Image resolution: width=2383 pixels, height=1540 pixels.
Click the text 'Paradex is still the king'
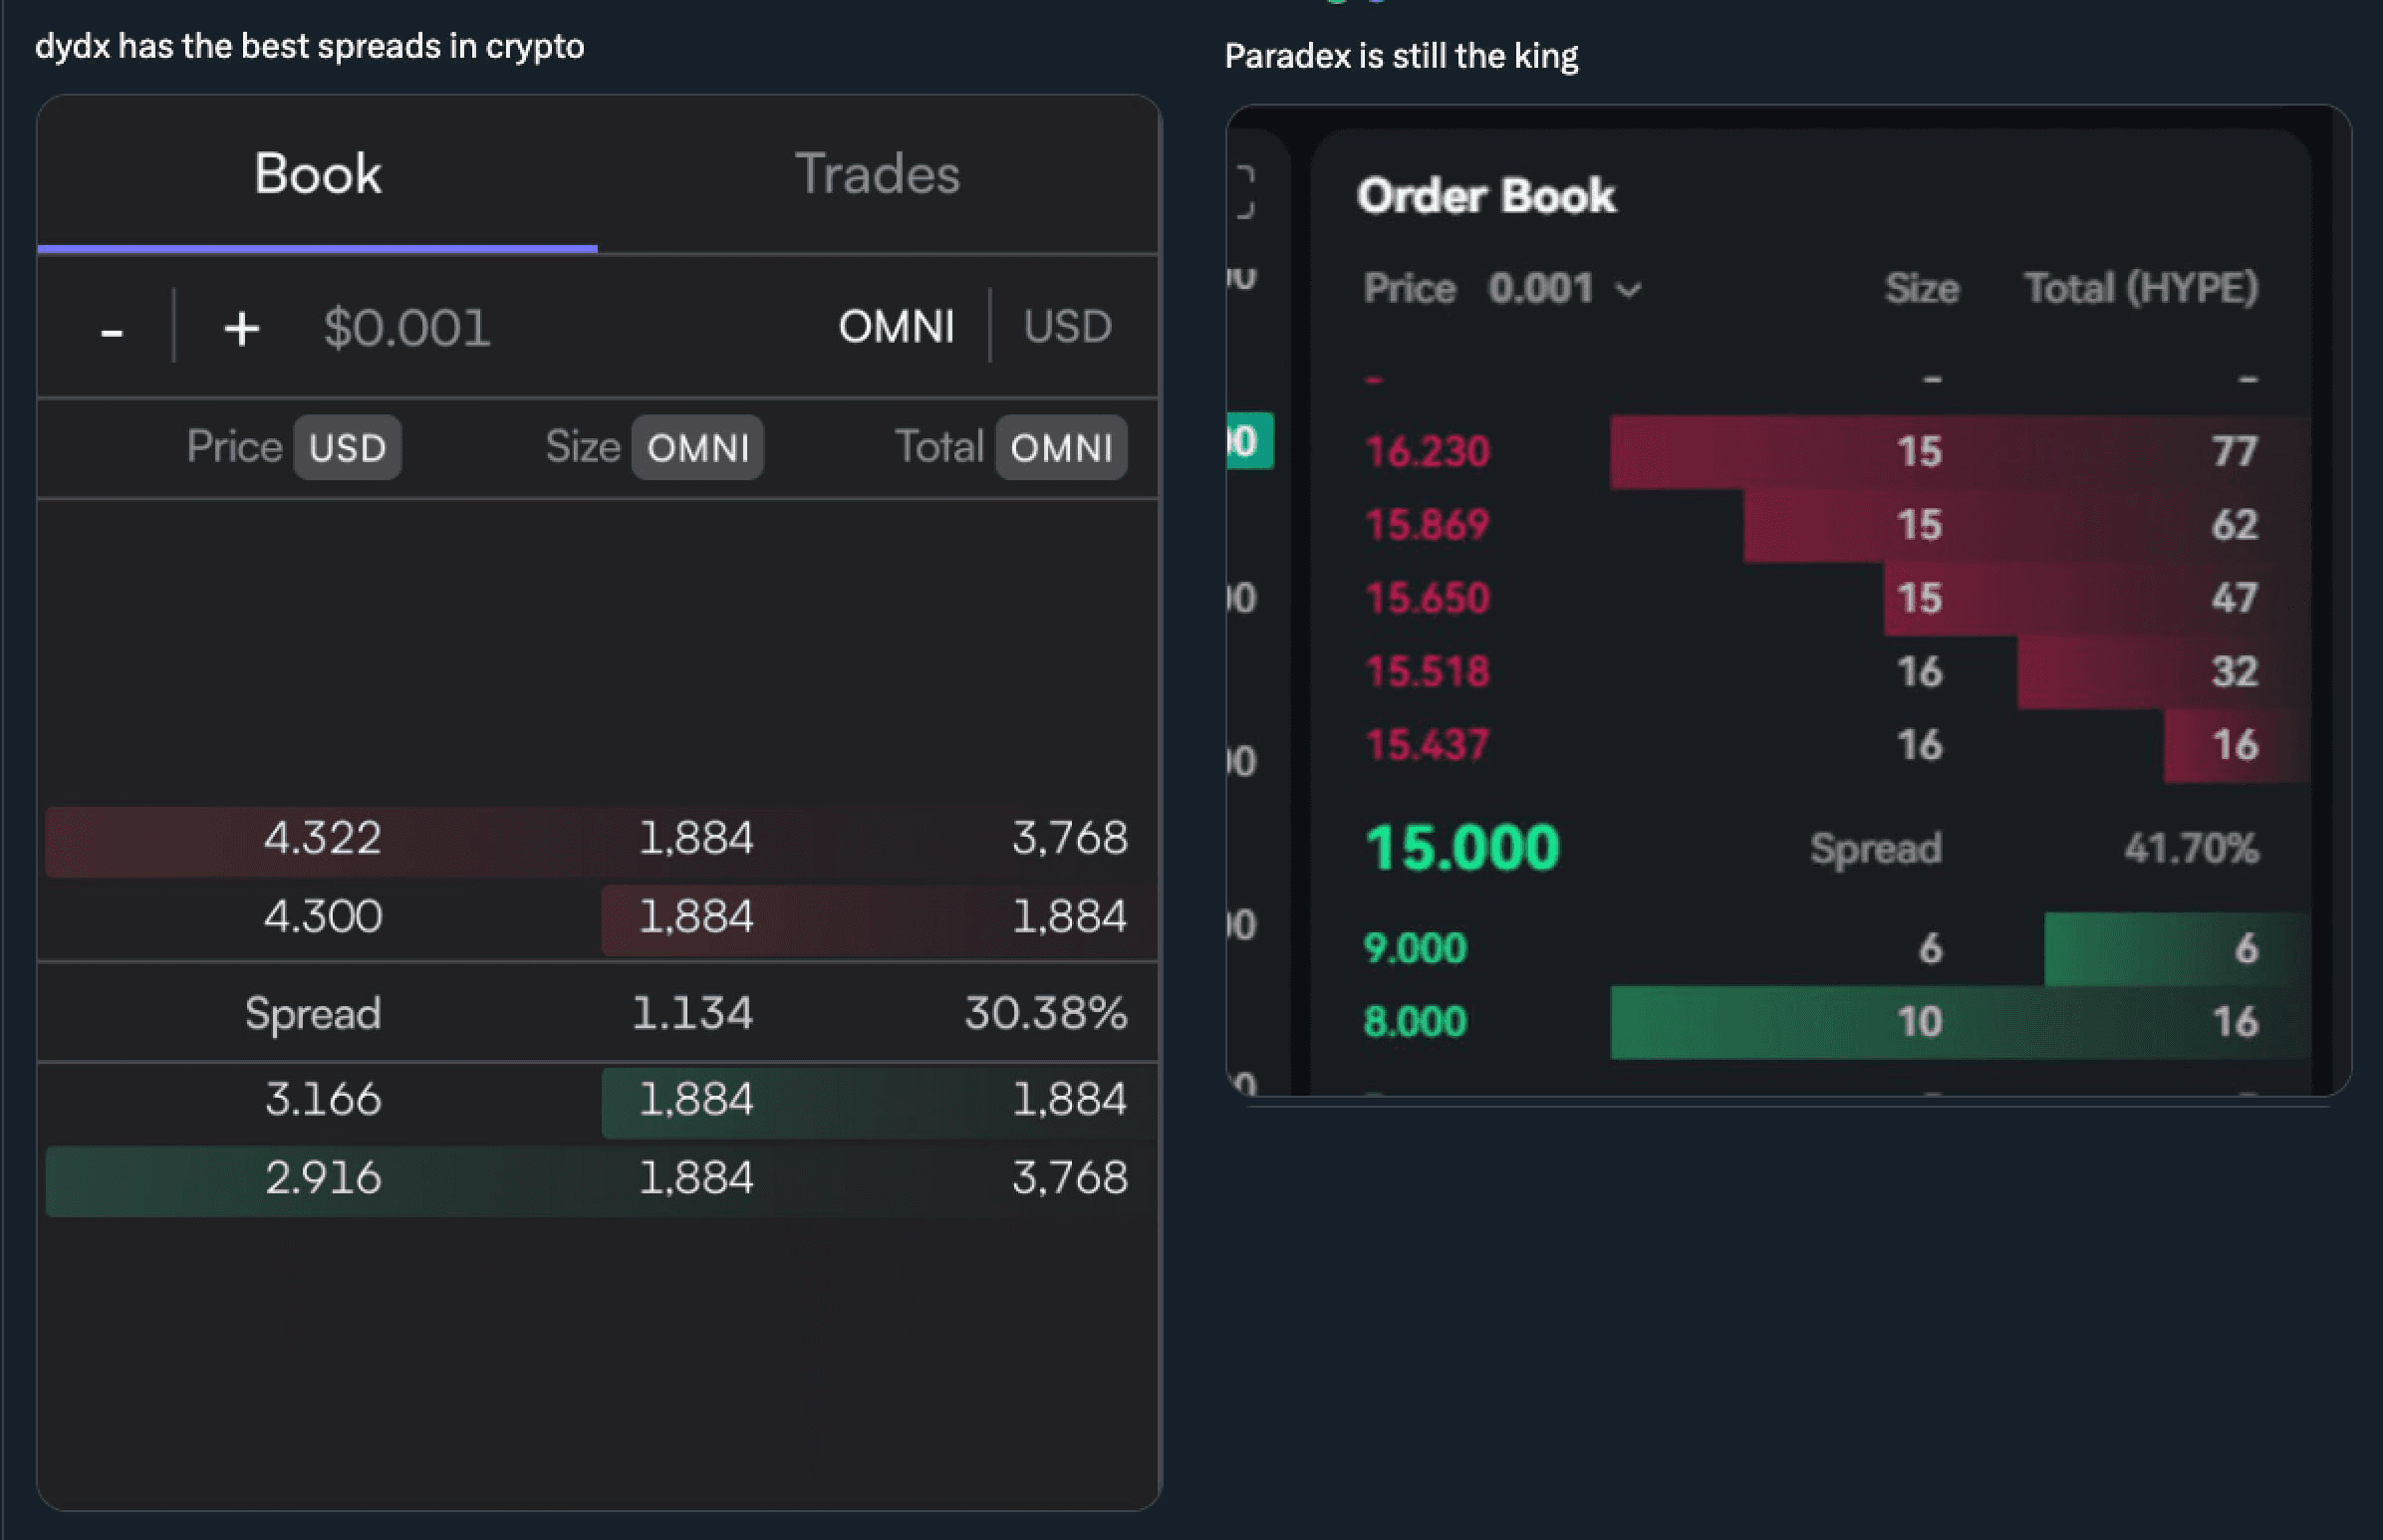pos(1401,57)
